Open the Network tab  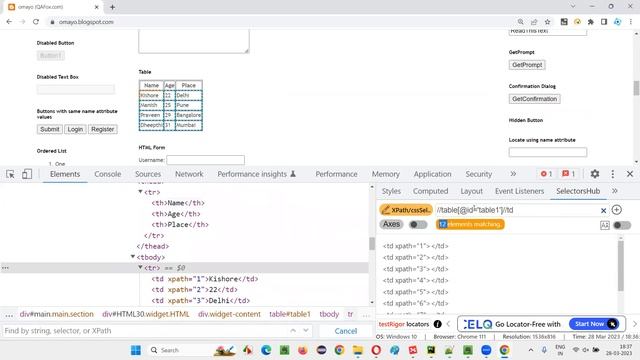(x=189, y=174)
